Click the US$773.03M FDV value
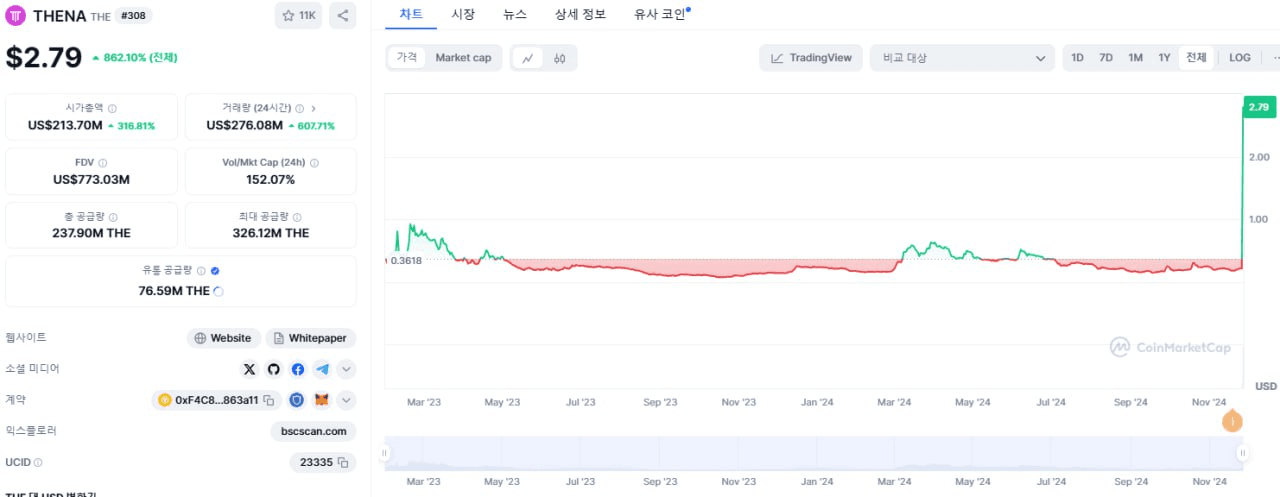This screenshot has width=1280, height=497. click(x=92, y=180)
